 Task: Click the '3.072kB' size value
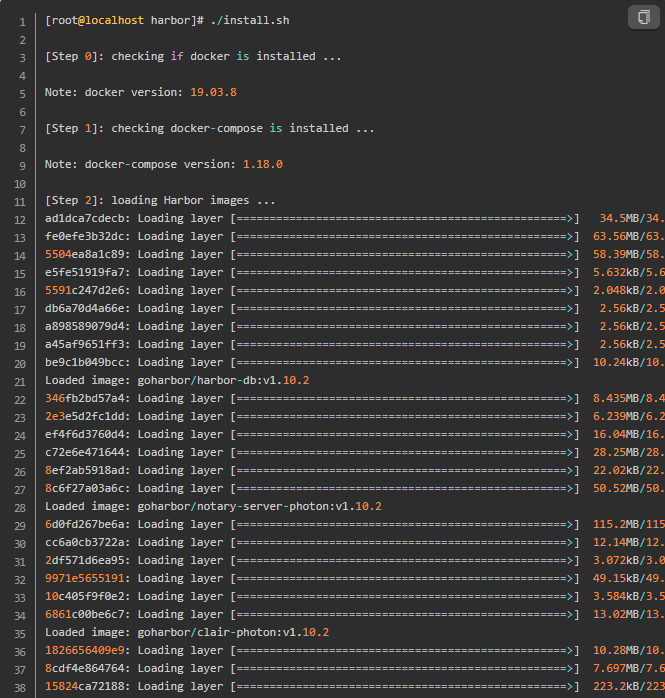pos(616,560)
